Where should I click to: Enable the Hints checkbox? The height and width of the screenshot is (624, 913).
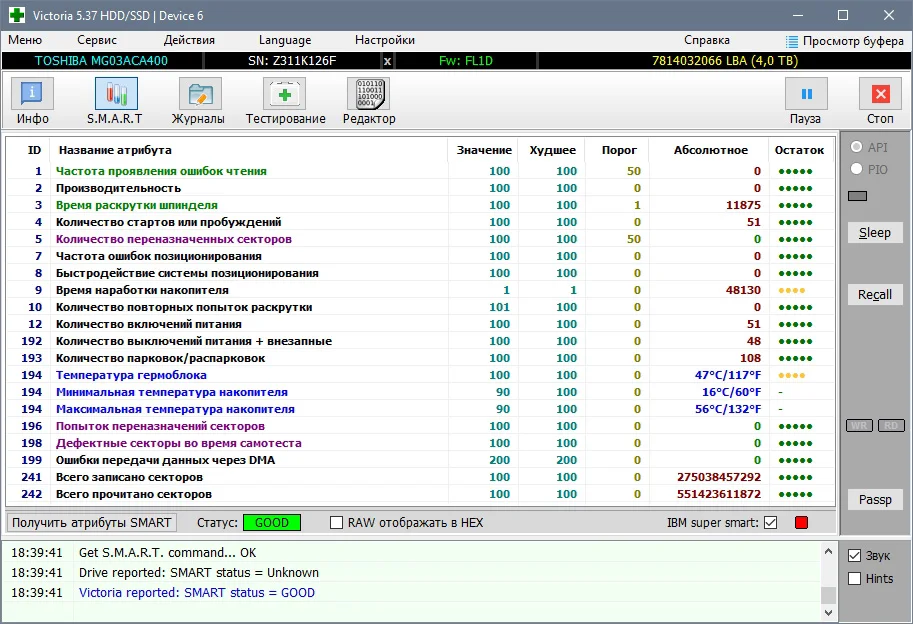coord(855,579)
